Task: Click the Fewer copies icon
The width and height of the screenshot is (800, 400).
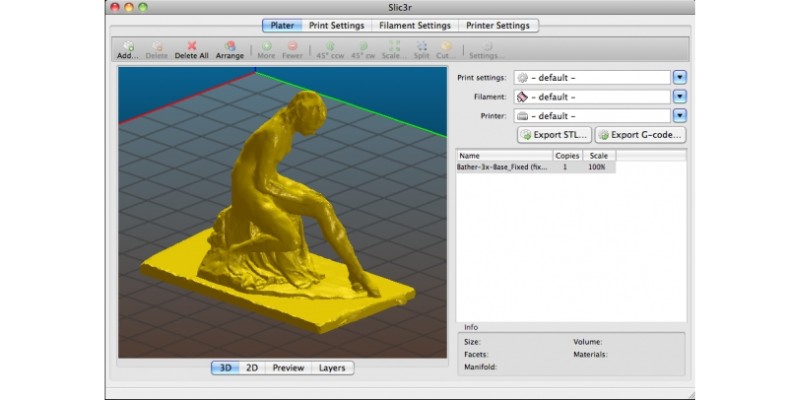Action: pos(293,47)
